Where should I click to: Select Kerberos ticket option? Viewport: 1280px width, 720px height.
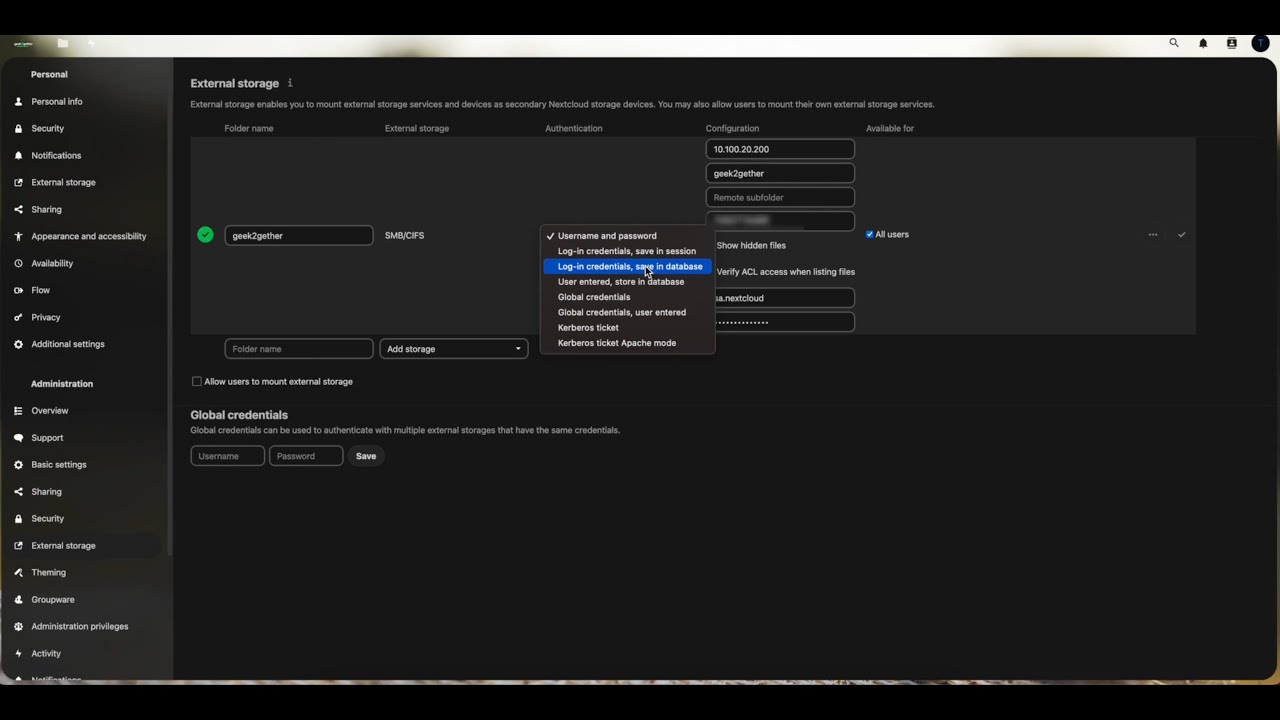(627, 328)
